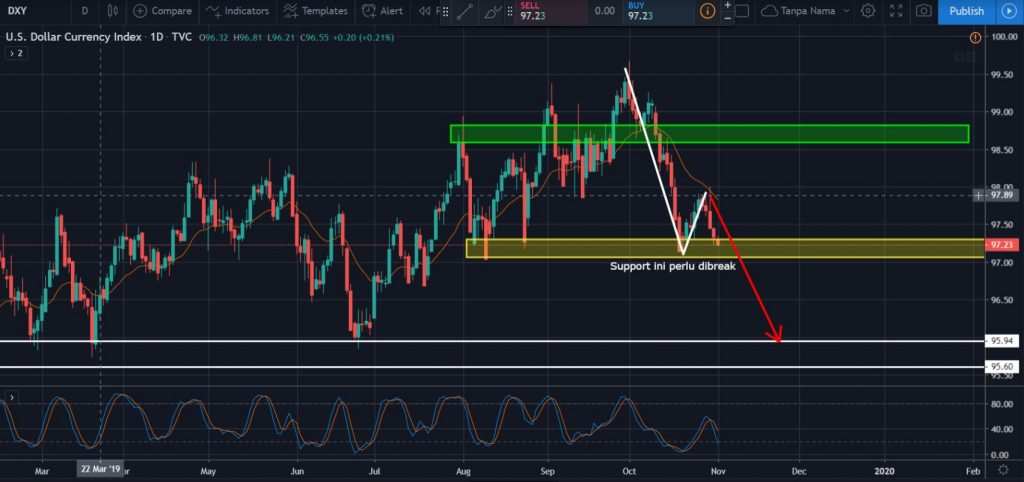Open the chart layout selector square
Screen dimensions: 1024x482
click(x=742, y=11)
